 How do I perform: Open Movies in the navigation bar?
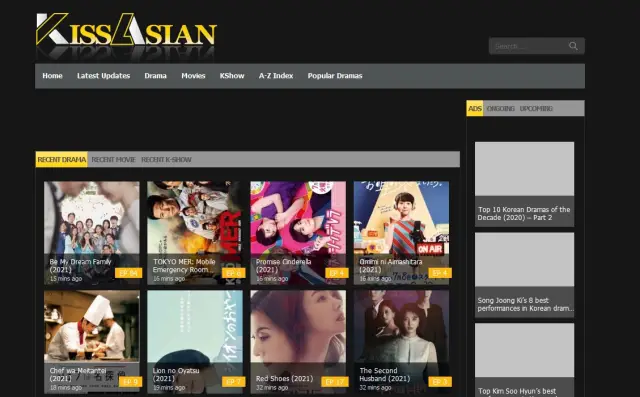(193, 75)
